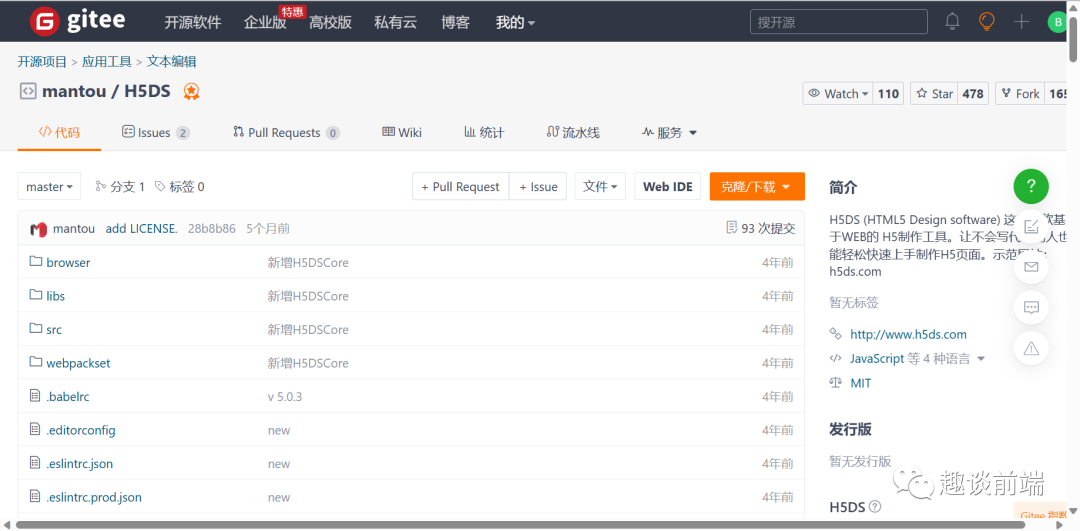Open 私有云 in top navigation

(395, 22)
